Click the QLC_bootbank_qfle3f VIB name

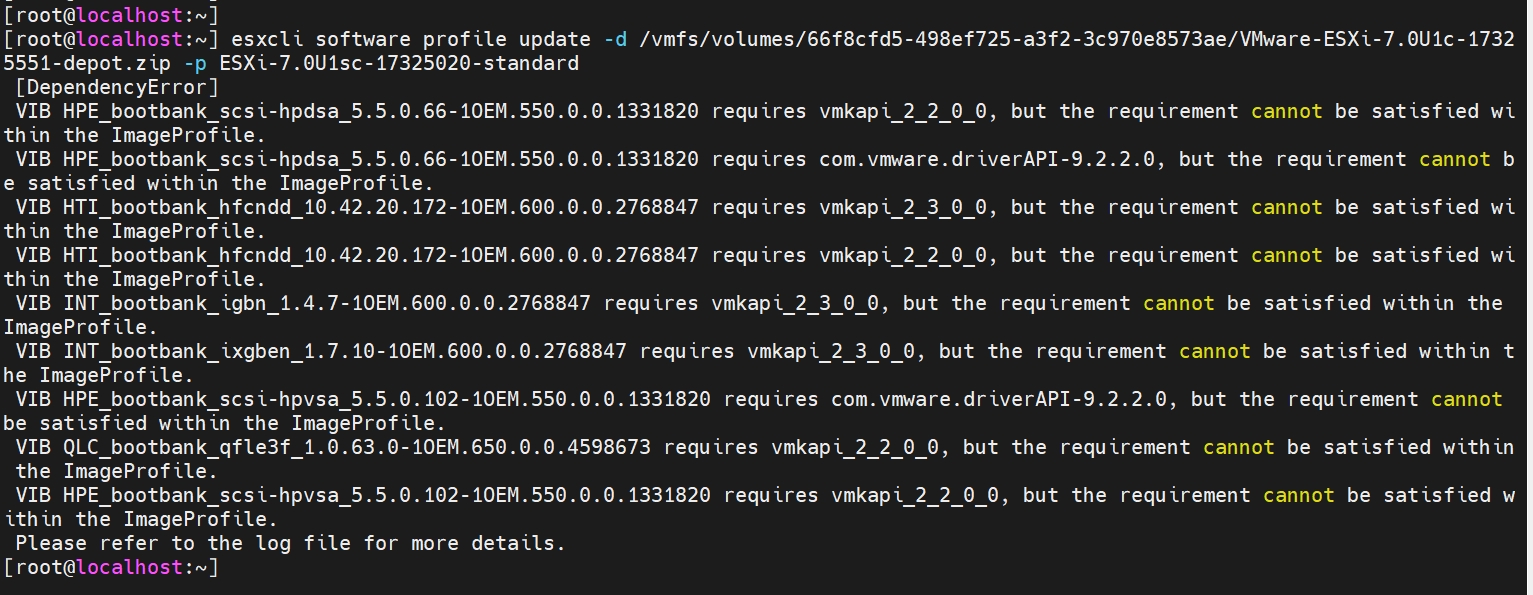pyautogui.click(x=356, y=447)
